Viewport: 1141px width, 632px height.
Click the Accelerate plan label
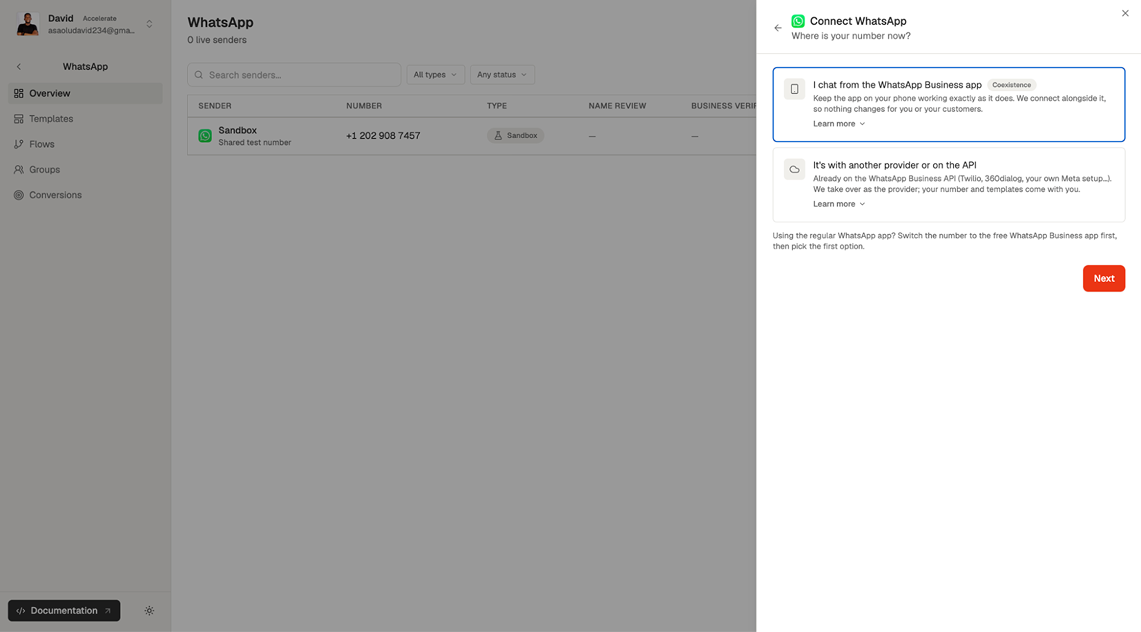[100, 18]
